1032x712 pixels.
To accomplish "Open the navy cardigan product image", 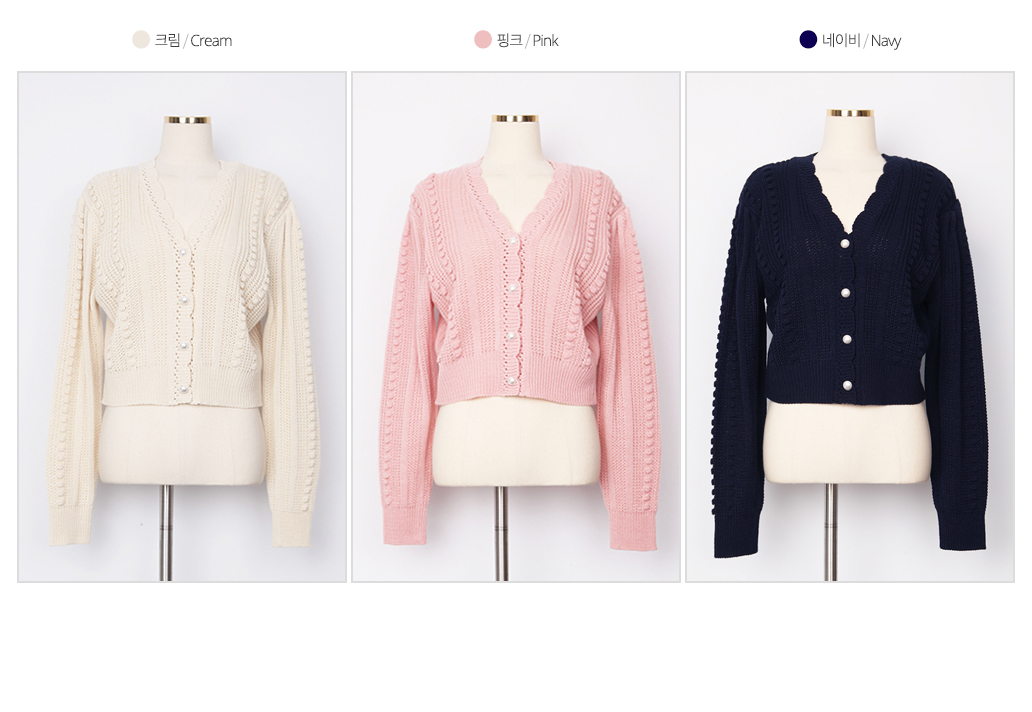I will pyautogui.click(x=850, y=327).
